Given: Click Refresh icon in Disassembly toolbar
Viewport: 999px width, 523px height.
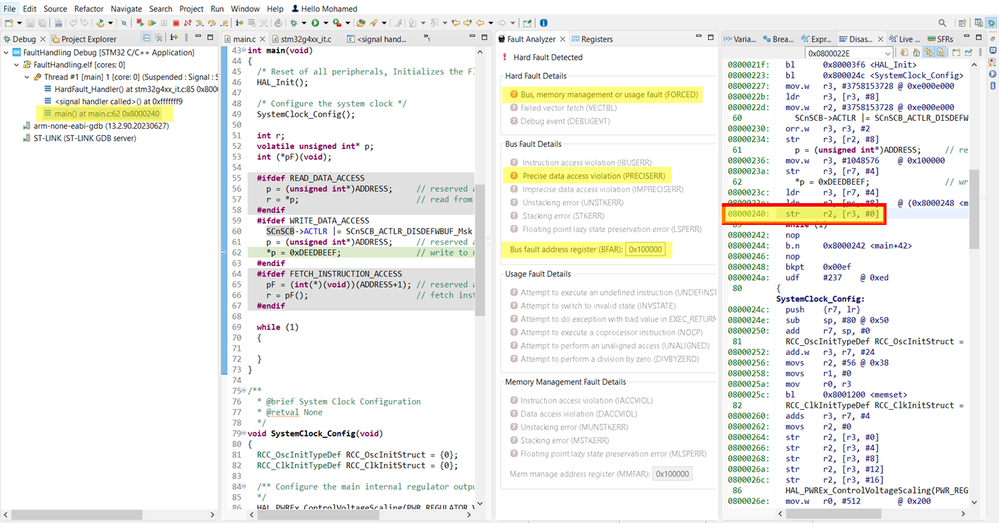Looking at the screenshot, I should click(x=904, y=53).
